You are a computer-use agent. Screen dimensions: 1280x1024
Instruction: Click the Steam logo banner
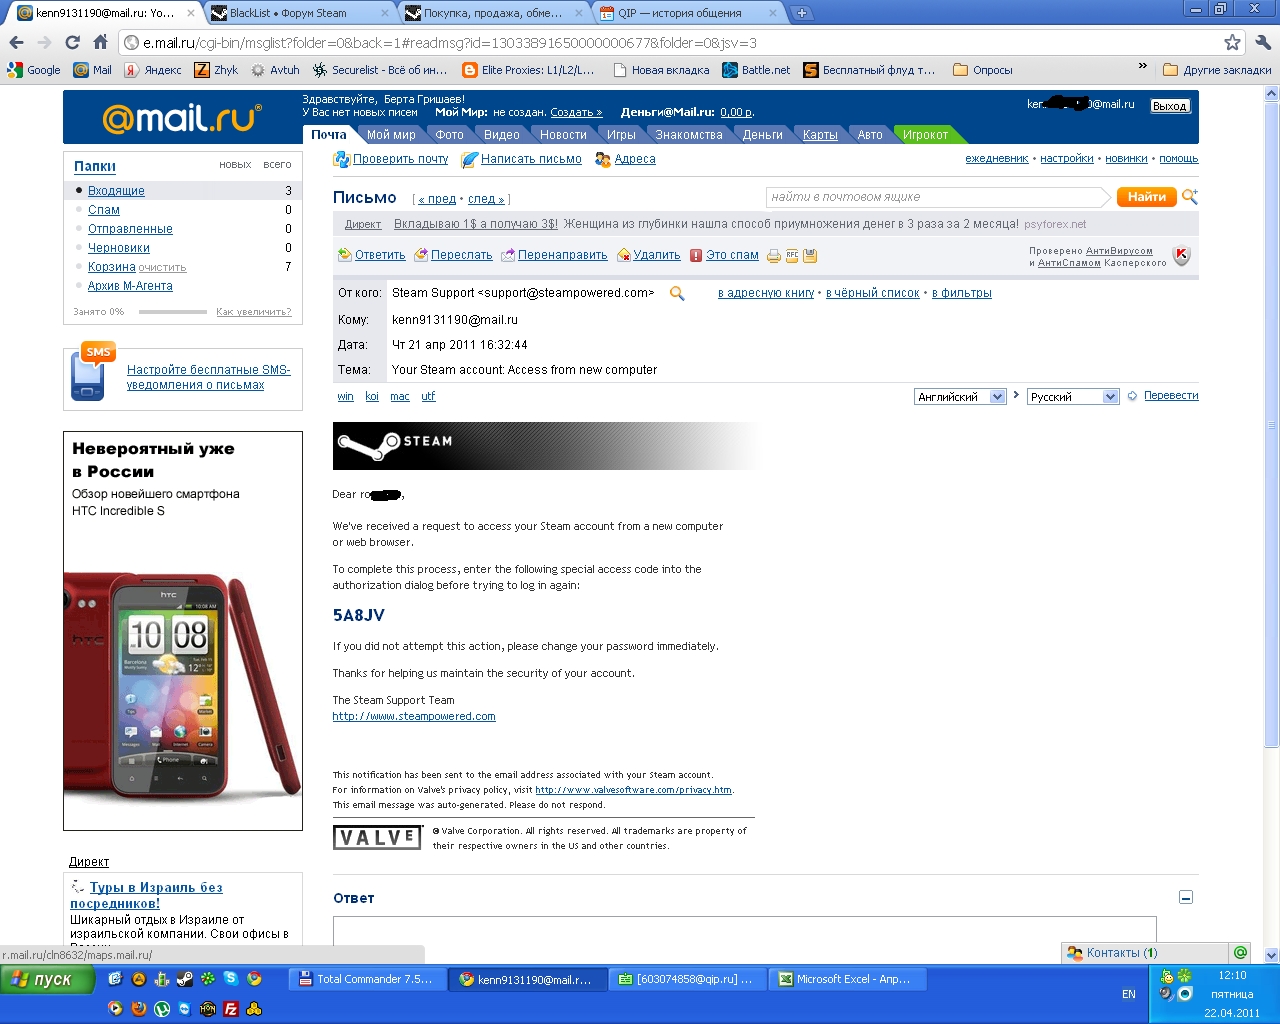point(547,446)
